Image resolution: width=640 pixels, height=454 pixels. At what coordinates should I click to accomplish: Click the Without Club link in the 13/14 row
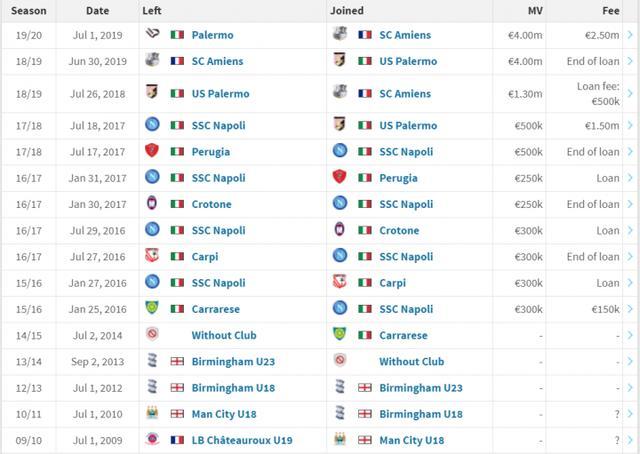click(411, 362)
